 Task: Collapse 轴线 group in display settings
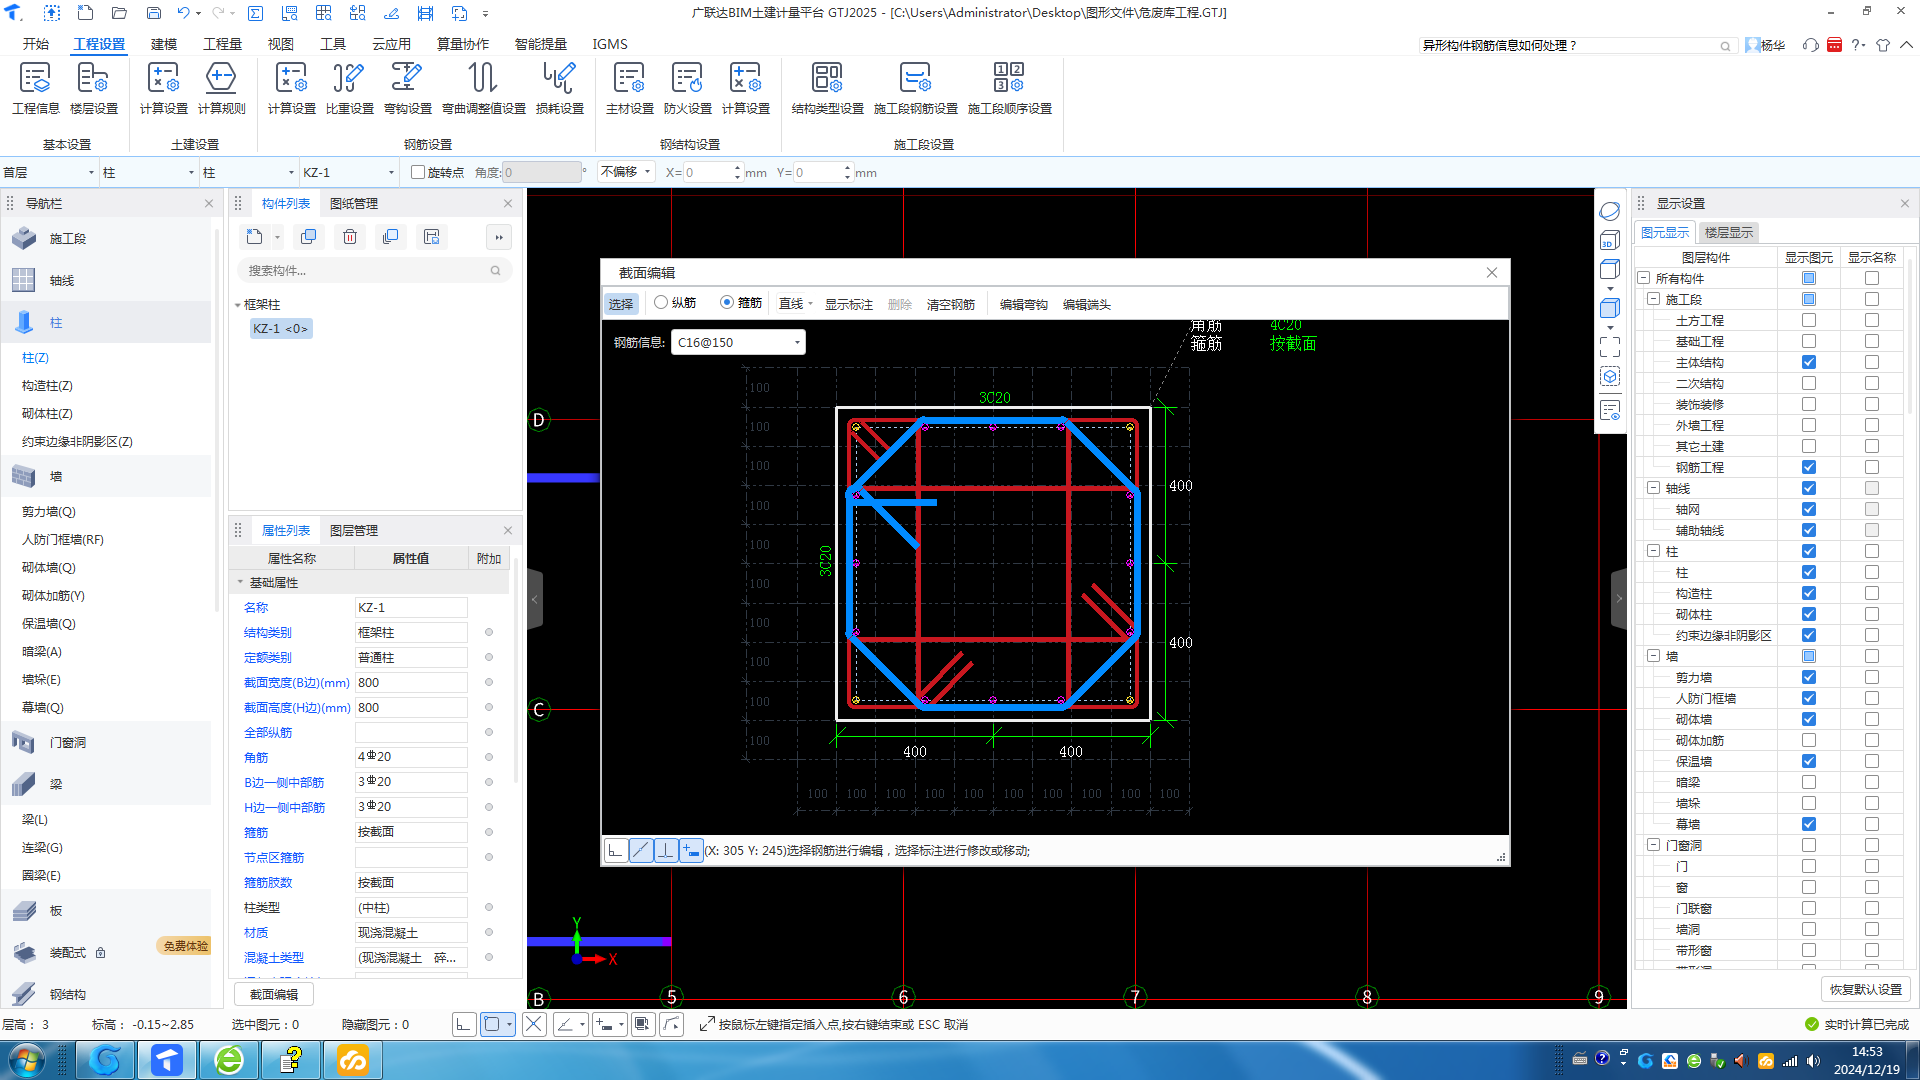tap(1653, 488)
